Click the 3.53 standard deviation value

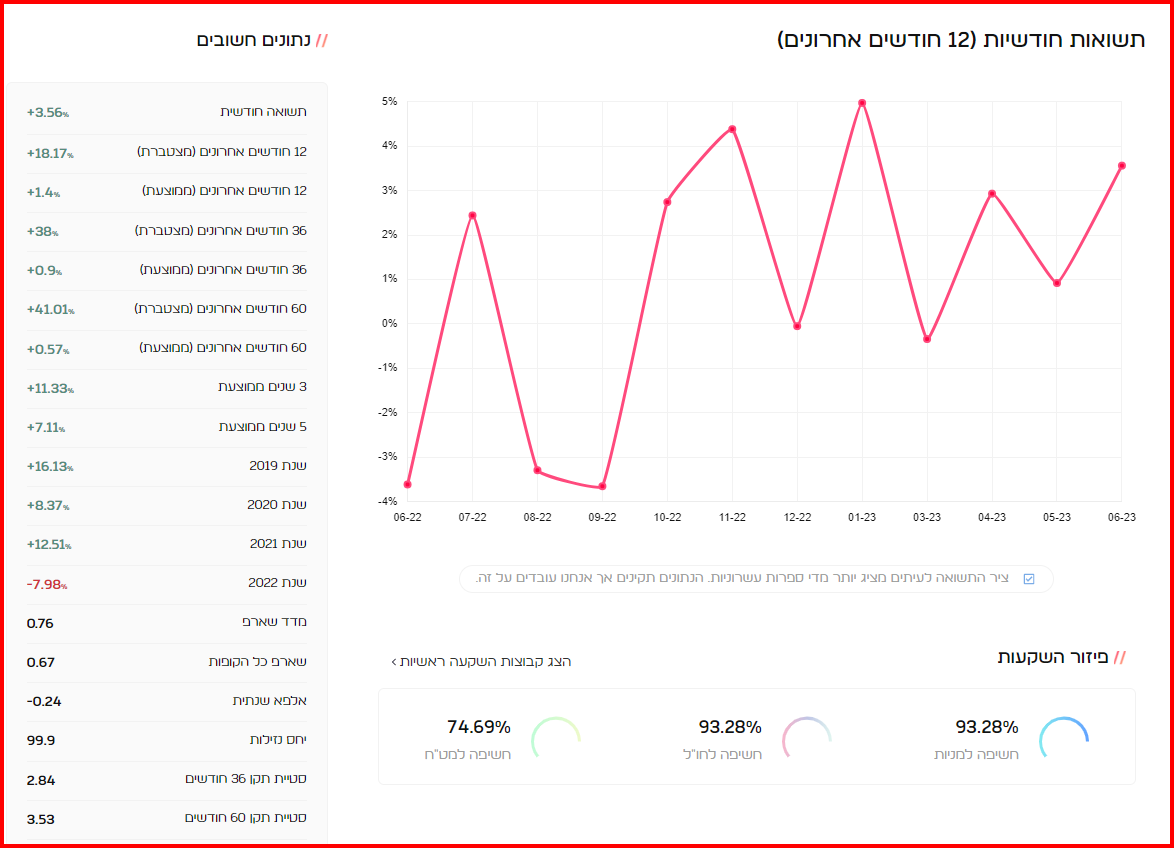[x=40, y=820]
